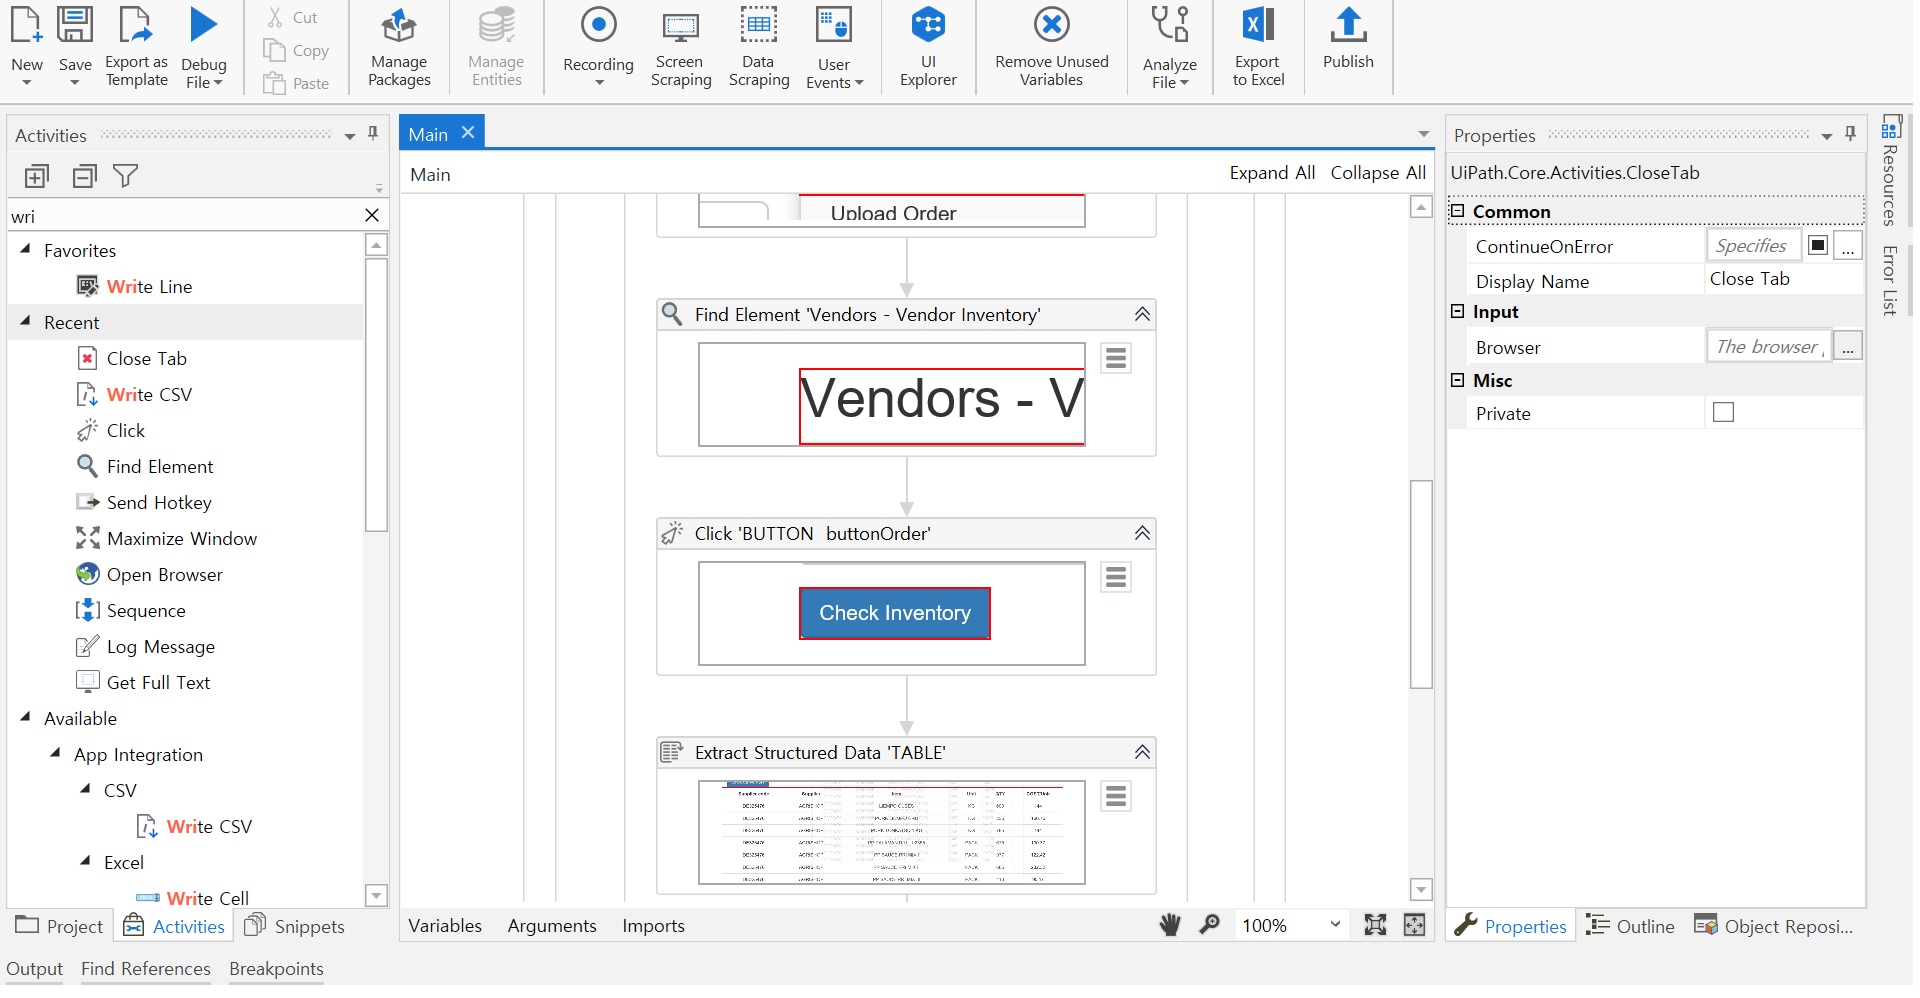
Task: Collapse the Available group
Action: [25, 717]
